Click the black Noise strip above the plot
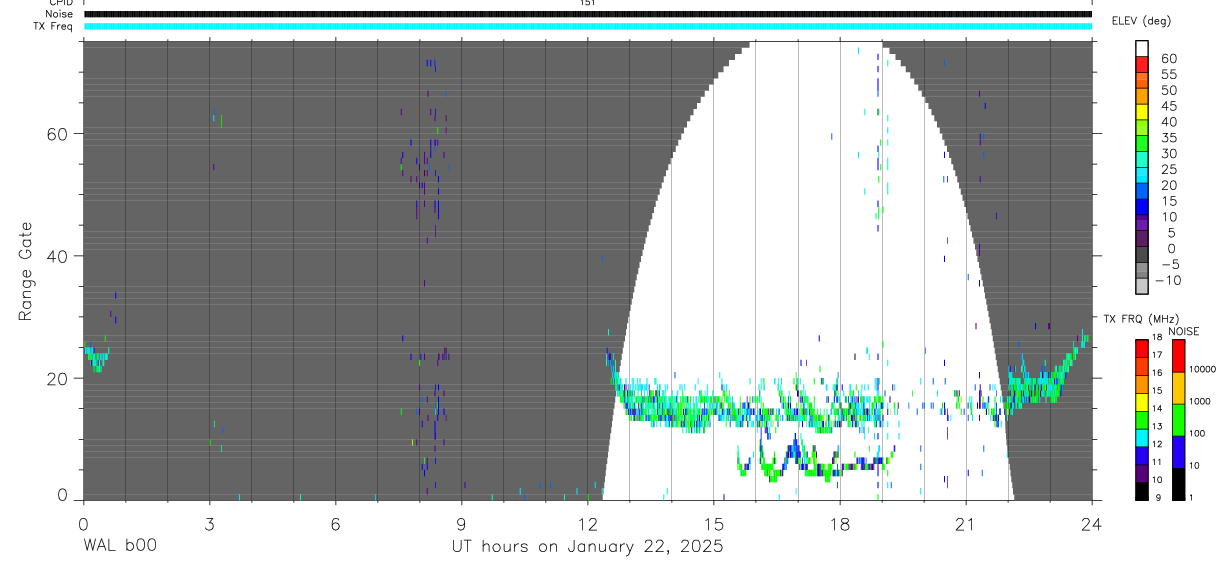Image resolution: width=1228 pixels, height=567 pixels. [x=587, y=14]
